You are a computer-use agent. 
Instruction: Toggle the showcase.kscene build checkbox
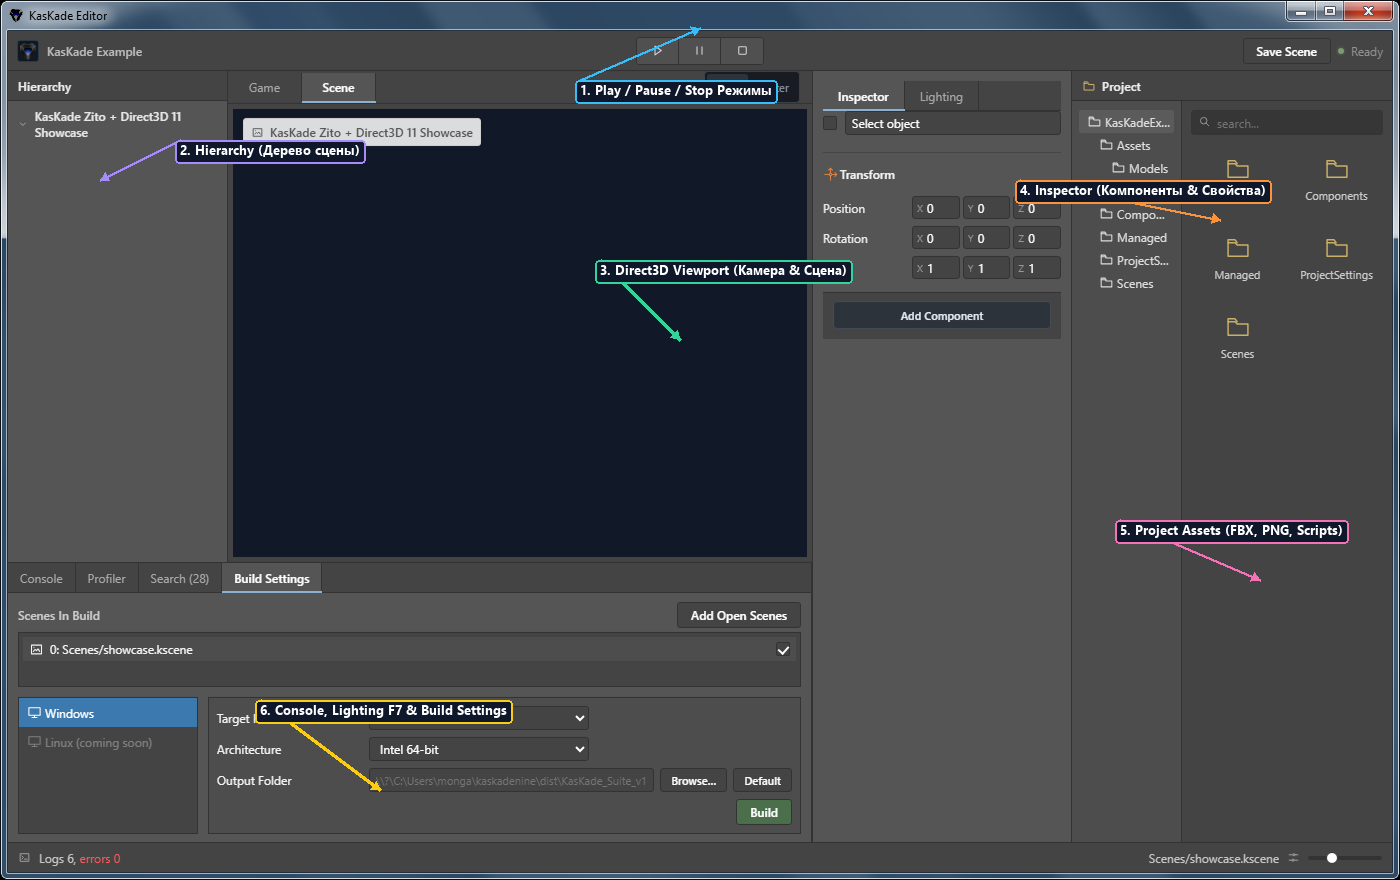(783, 650)
